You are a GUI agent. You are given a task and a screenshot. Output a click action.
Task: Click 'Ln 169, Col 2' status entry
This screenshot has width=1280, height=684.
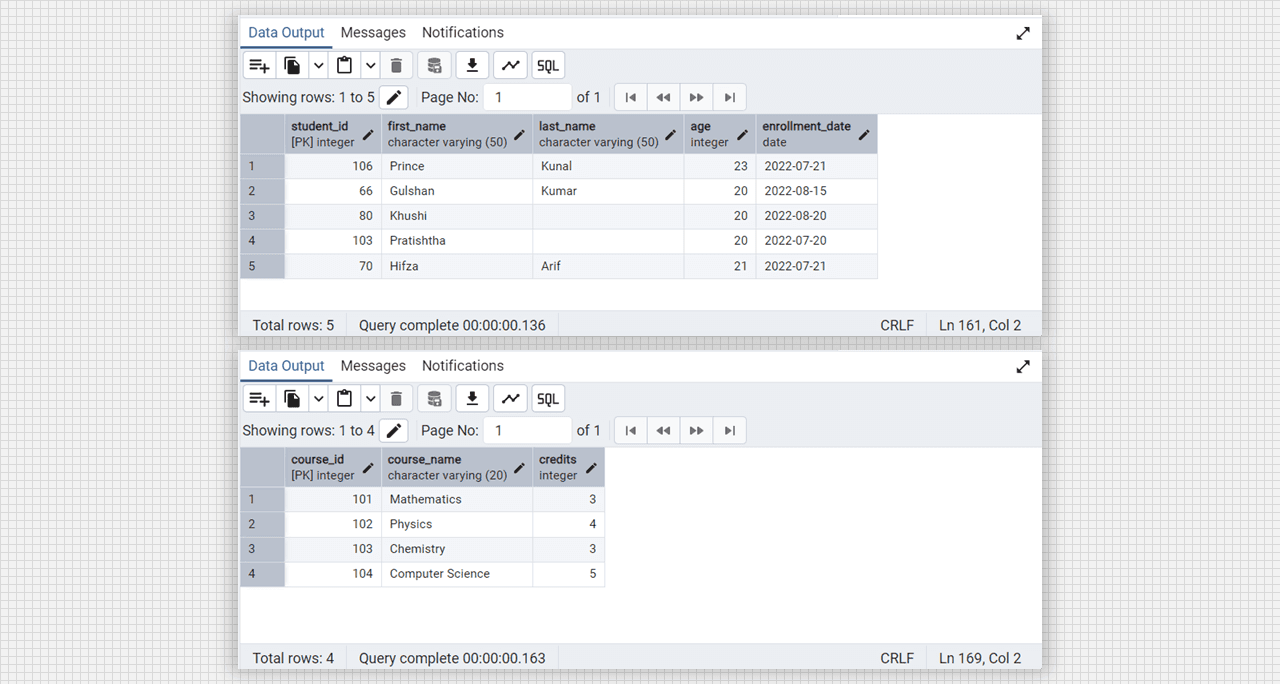coord(980,658)
